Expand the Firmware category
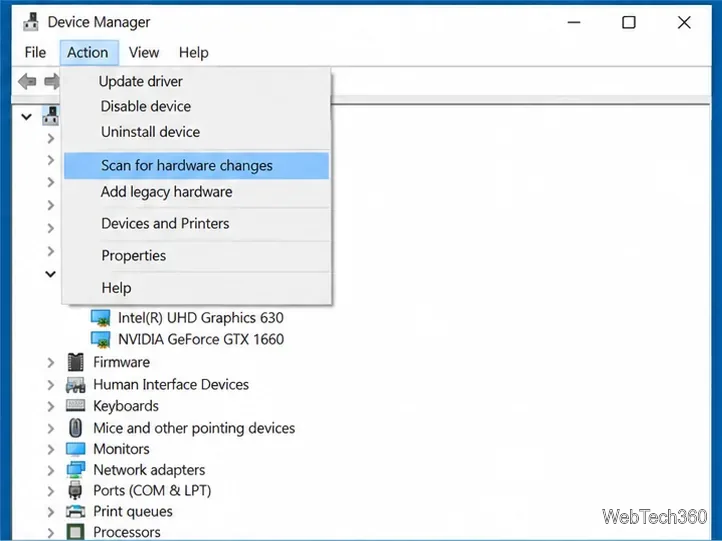 (51, 362)
